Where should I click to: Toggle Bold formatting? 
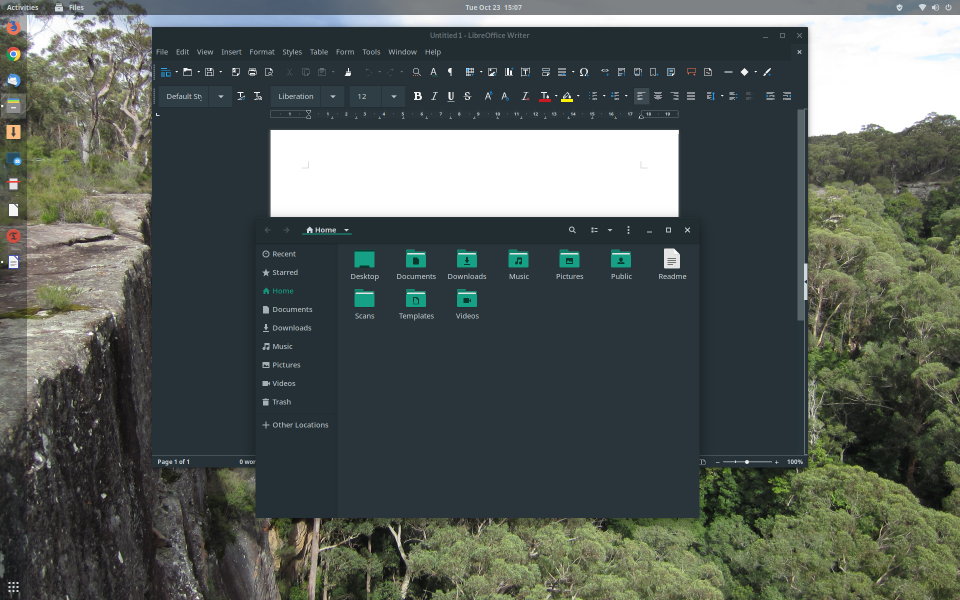[x=418, y=97]
